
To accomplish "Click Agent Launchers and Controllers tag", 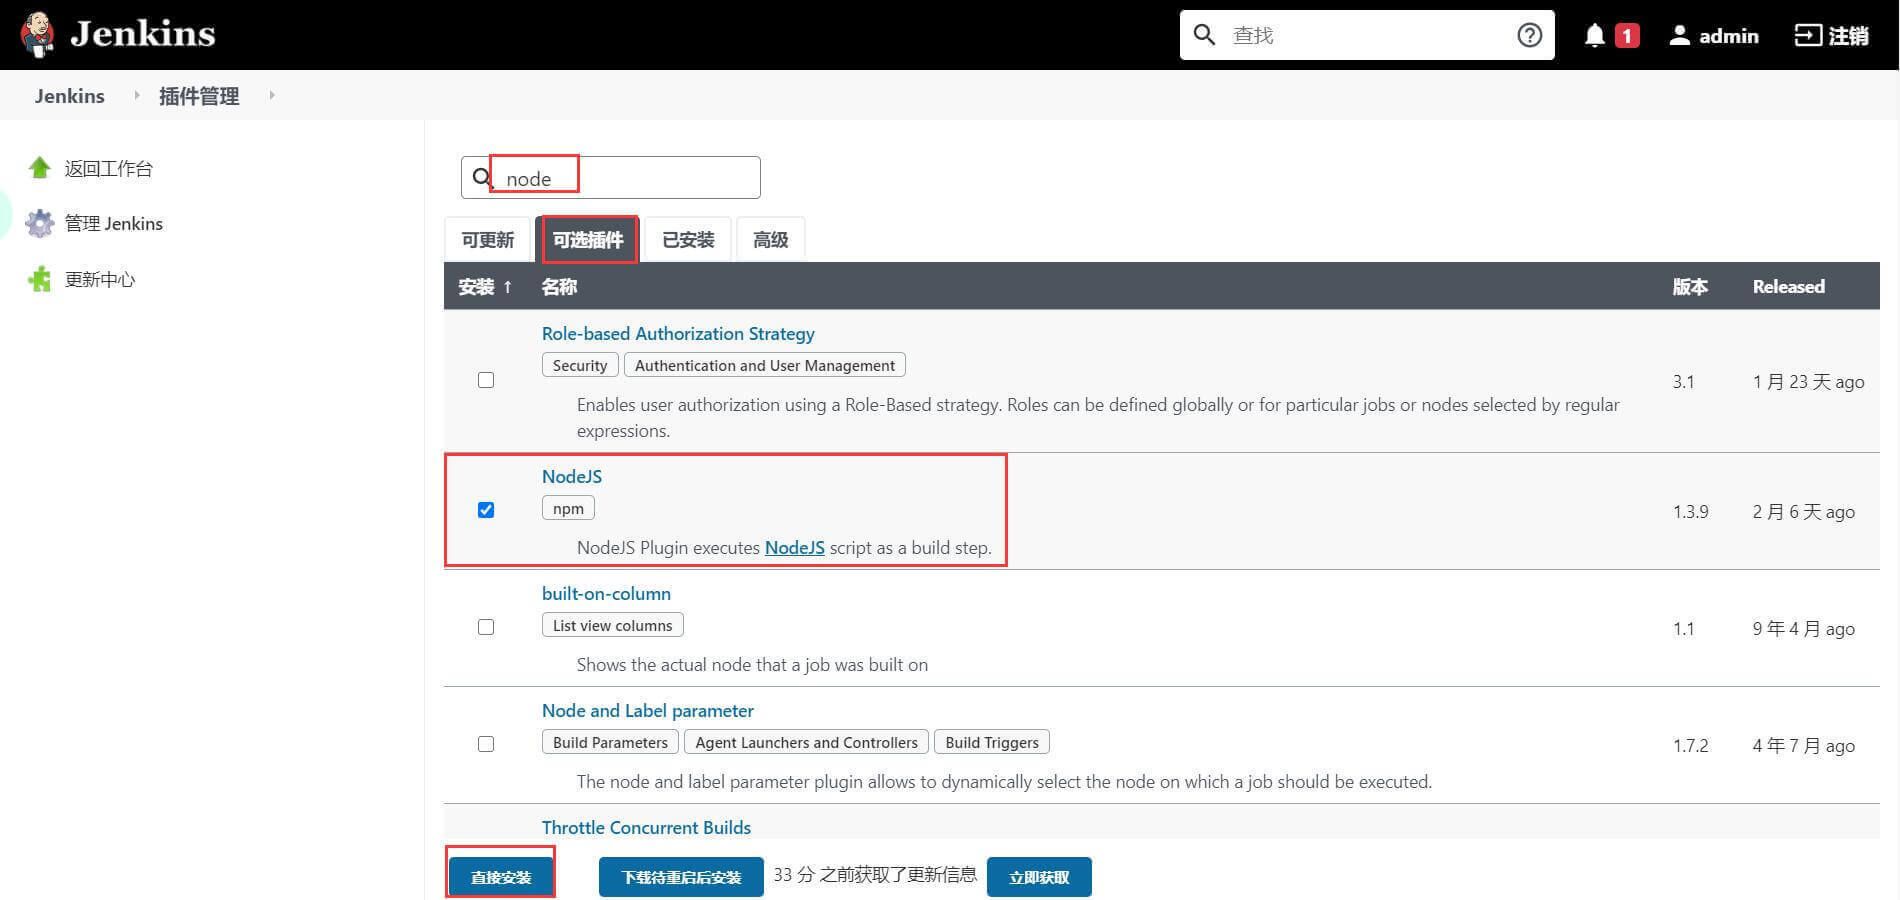I will pyautogui.click(x=806, y=742).
